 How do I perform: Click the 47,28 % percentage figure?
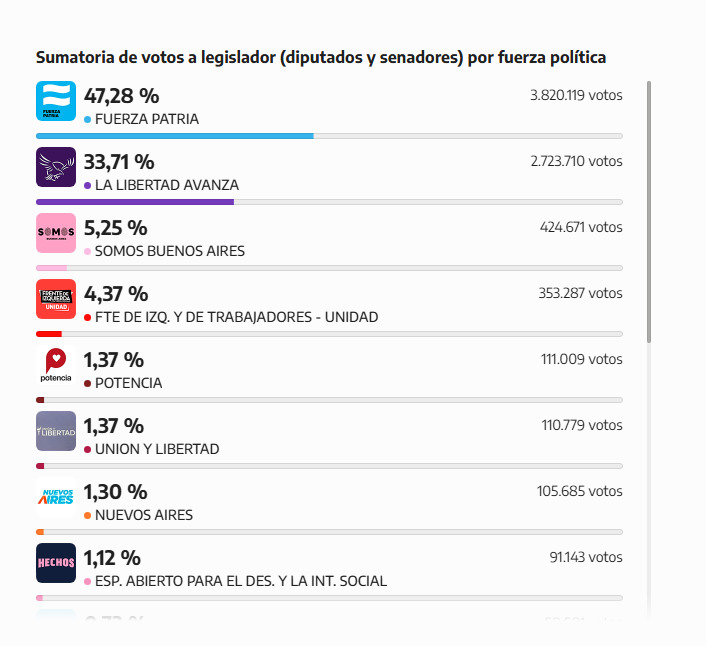click(x=121, y=96)
